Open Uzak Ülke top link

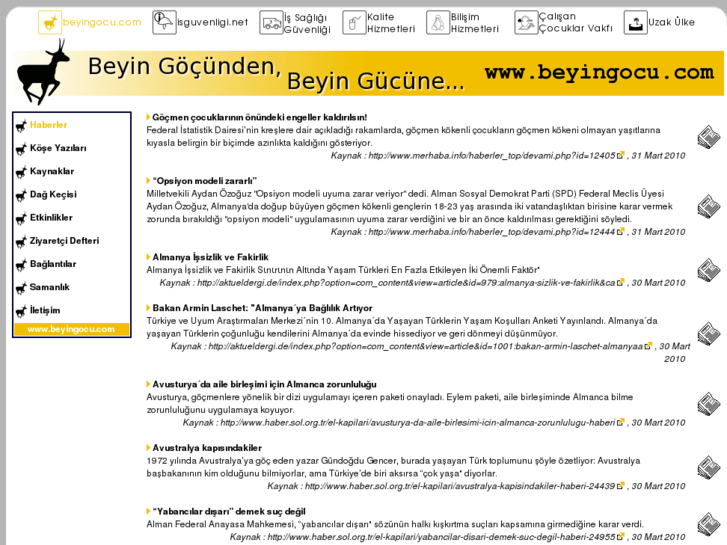pyautogui.click(x=671, y=22)
